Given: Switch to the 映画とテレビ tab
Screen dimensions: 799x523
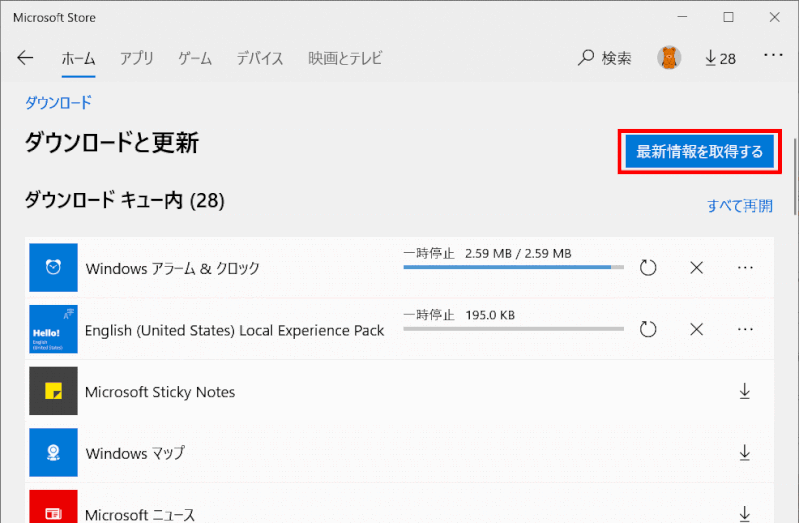Looking at the screenshot, I should 345,59.
